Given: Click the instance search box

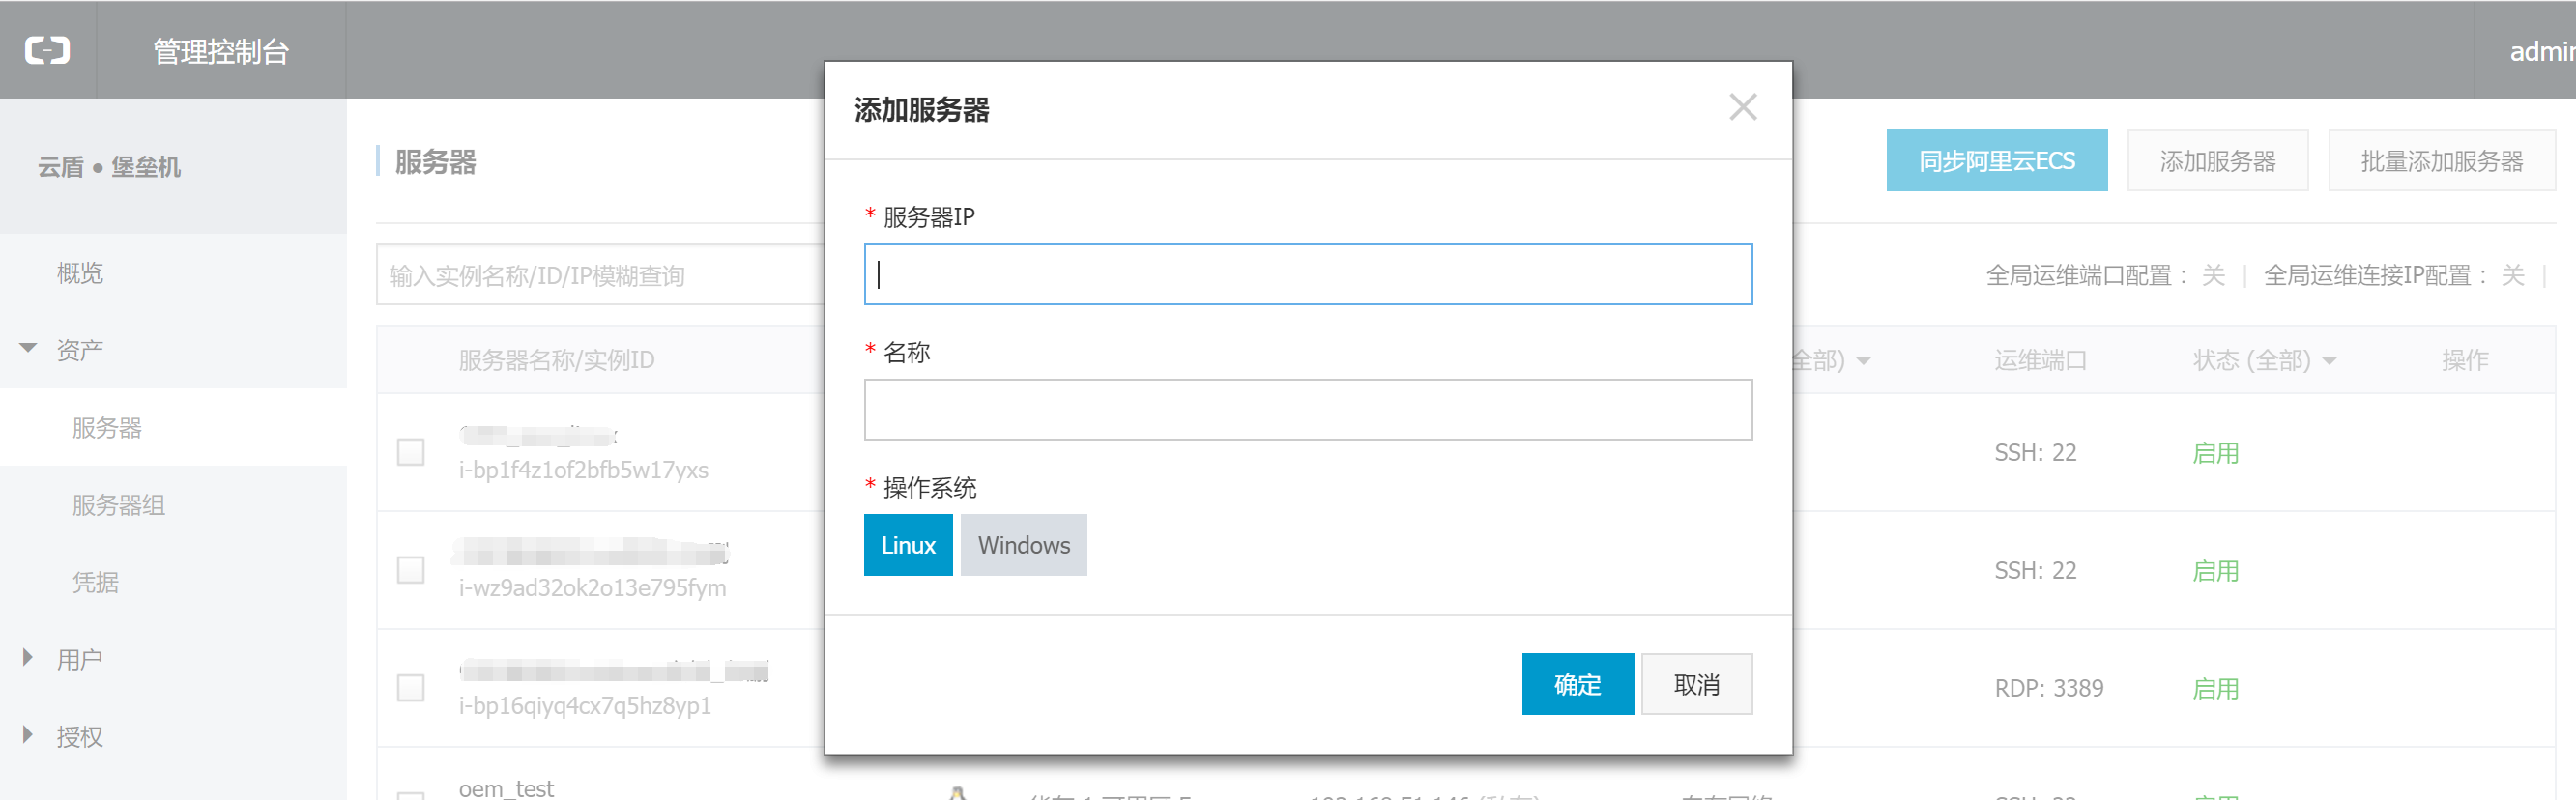Looking at the screenshot, I should point(600,274).
